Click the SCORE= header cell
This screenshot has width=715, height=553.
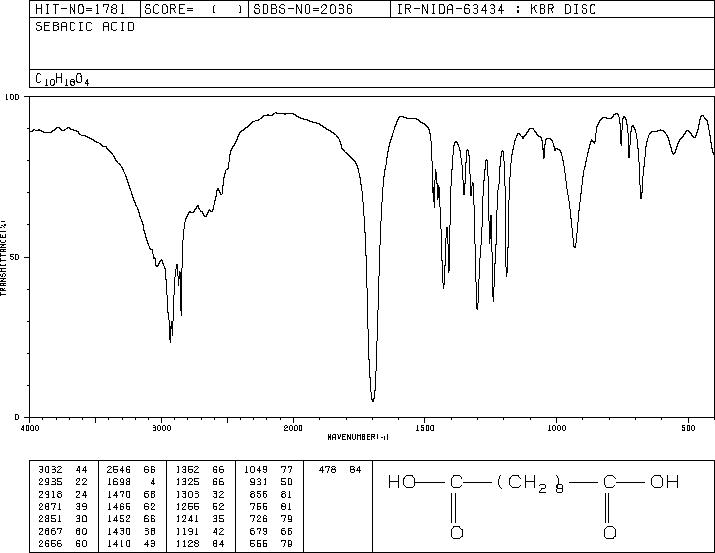point(194,10)
